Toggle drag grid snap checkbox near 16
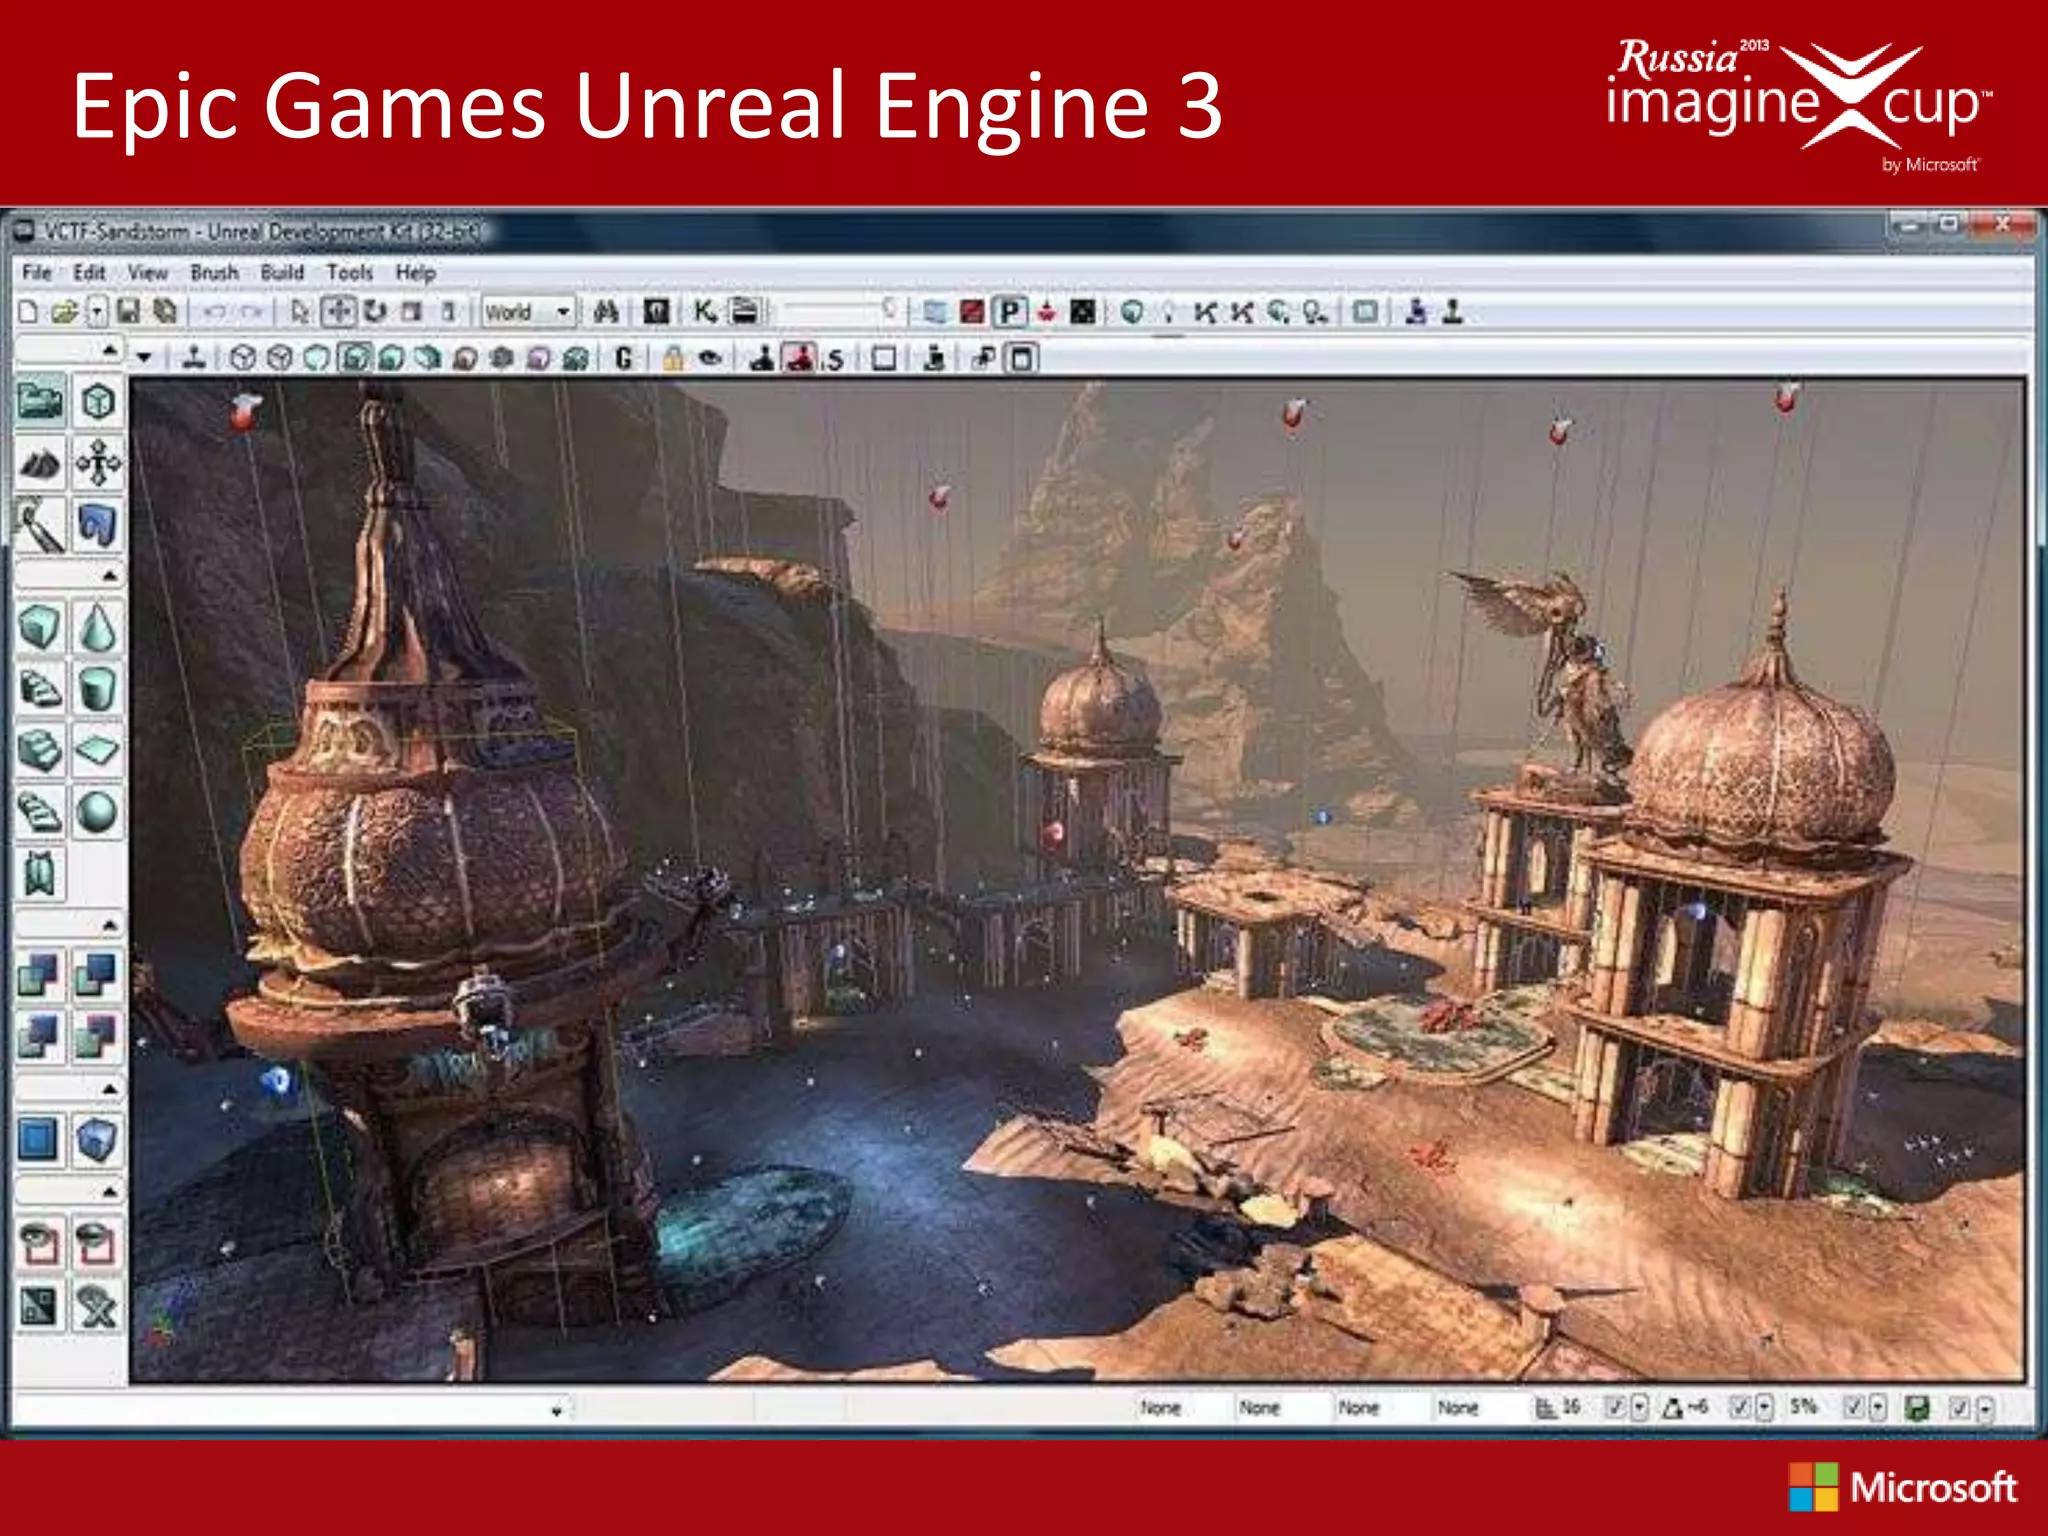This screenshot has height=1536, width=2048. tap(1613, 1407)
